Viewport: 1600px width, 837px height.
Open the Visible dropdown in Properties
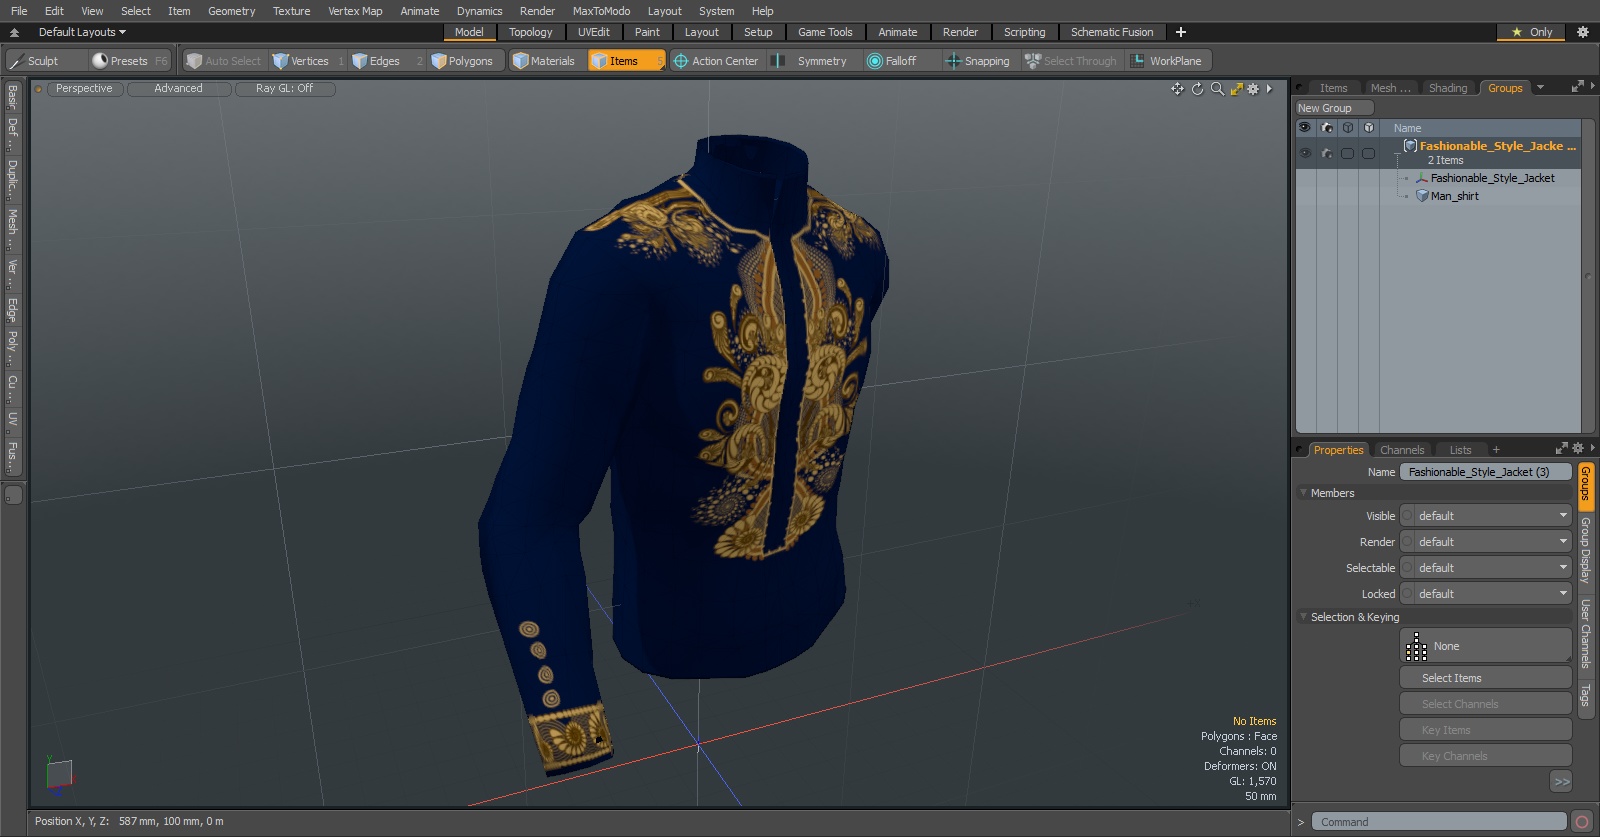pos(1486,516)
